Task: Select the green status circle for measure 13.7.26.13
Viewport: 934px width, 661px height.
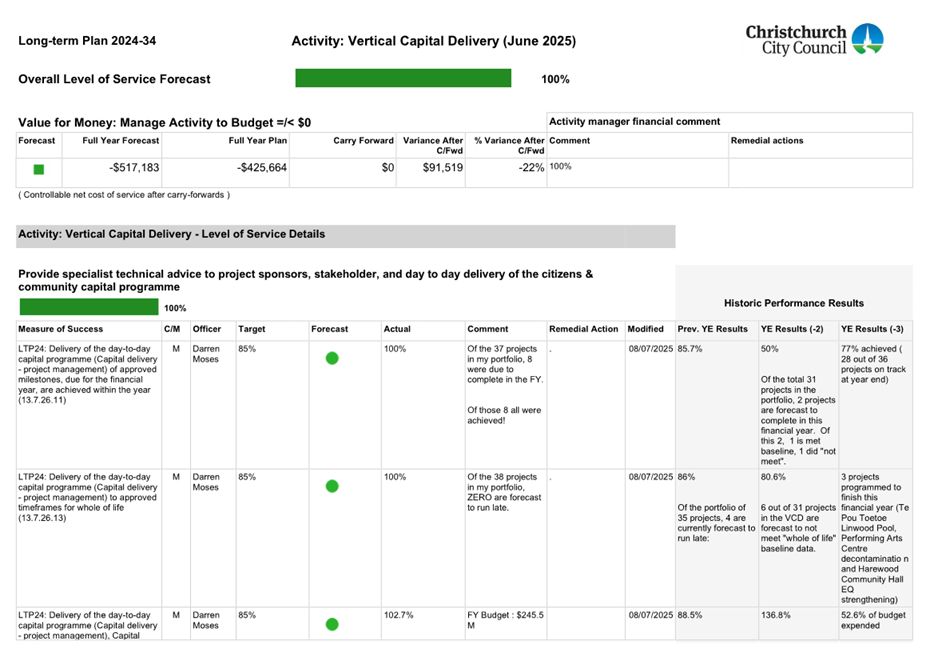Action: pos(331,487)
